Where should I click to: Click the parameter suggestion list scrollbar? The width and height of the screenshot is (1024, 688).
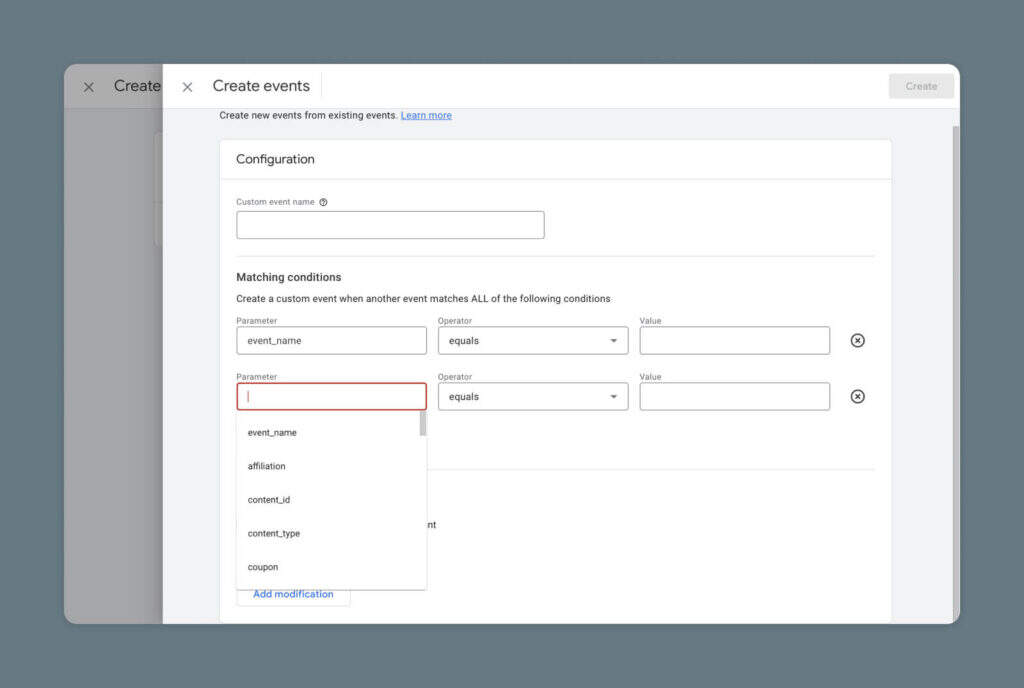point(423,424)
